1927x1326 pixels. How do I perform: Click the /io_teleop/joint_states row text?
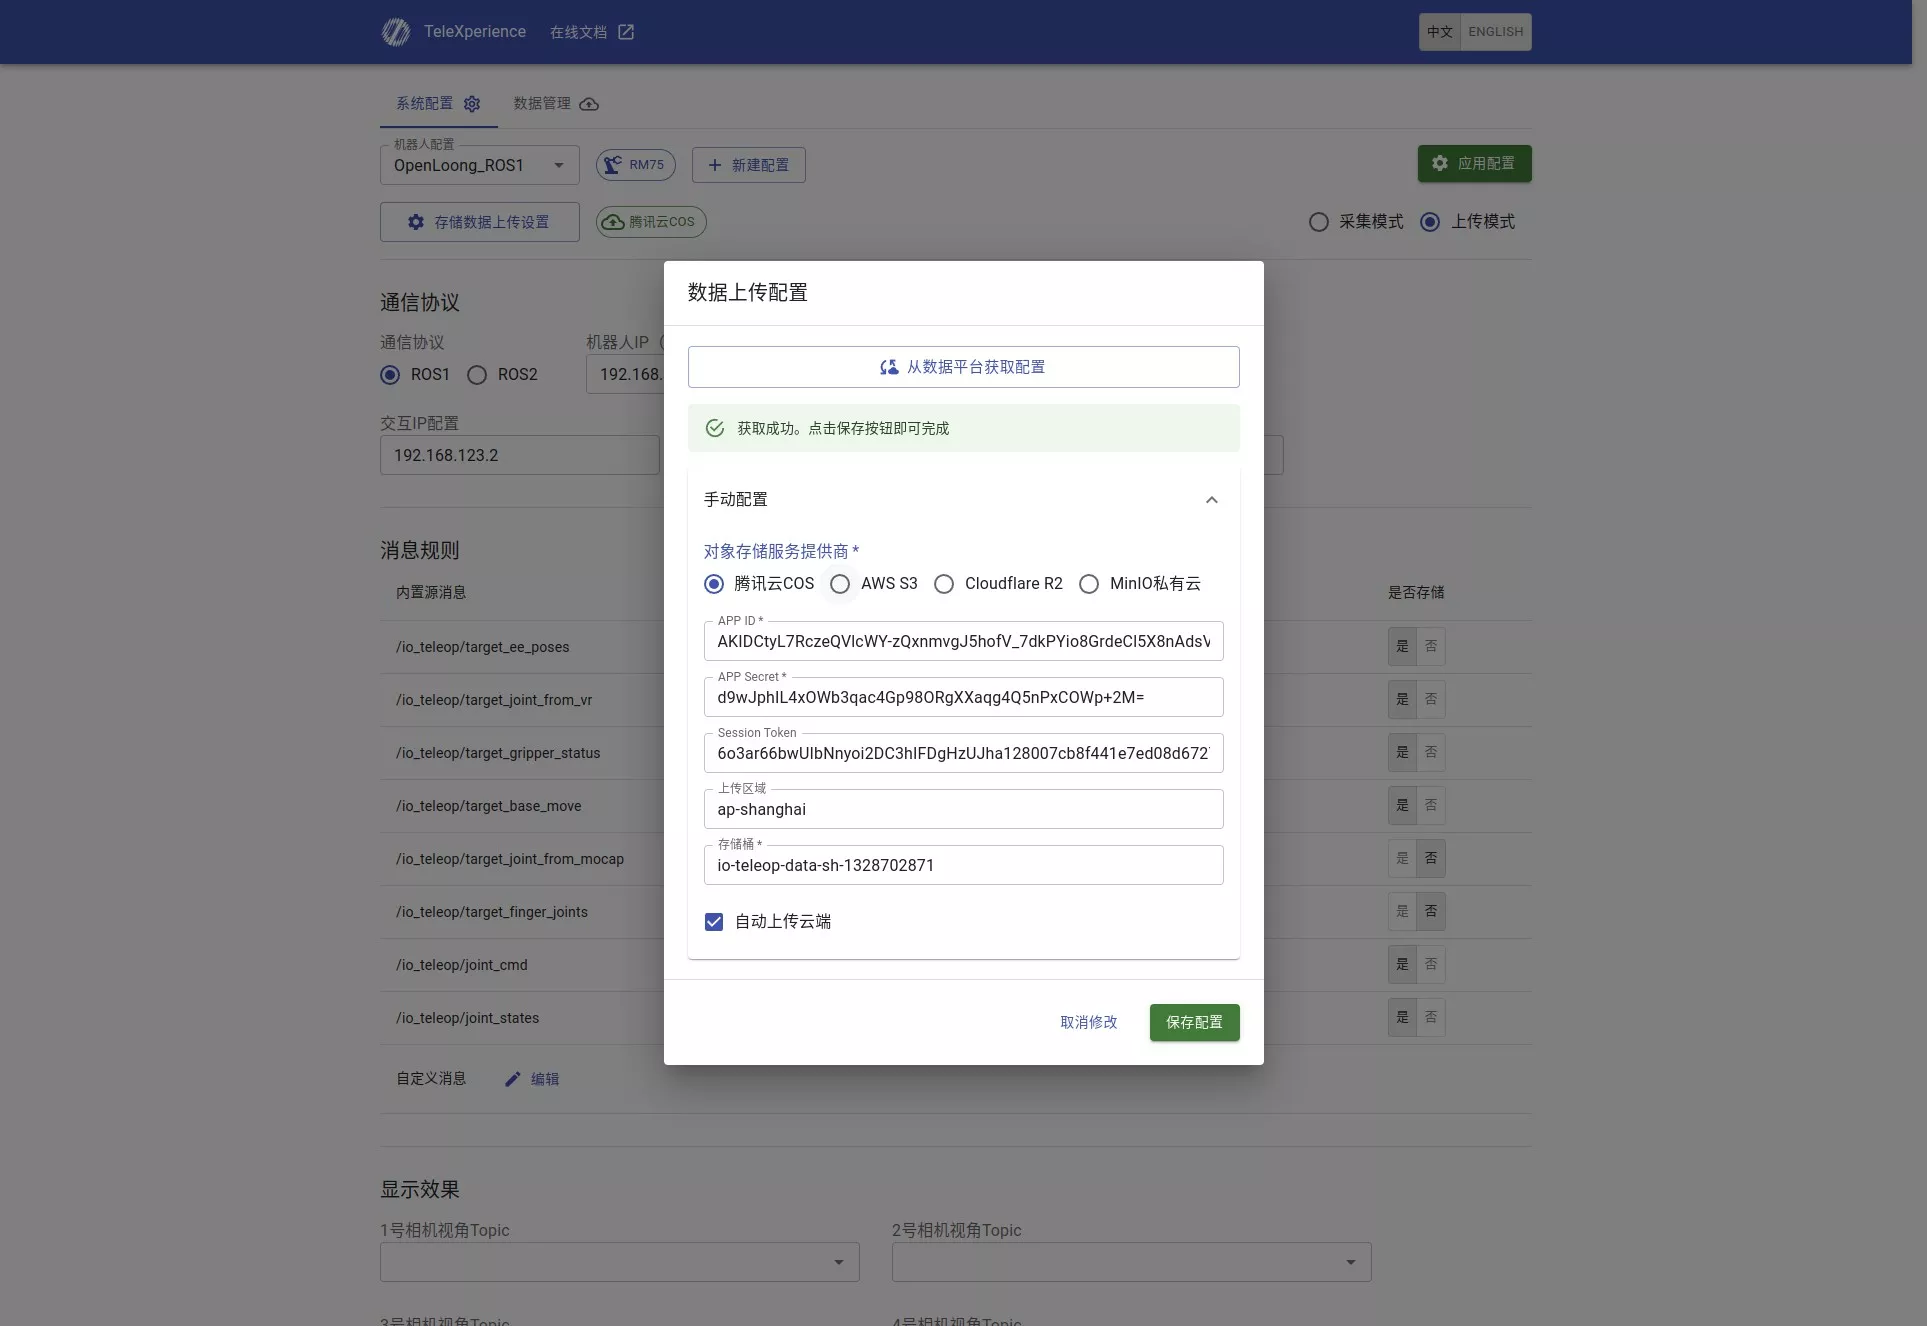[x=467, y=1018]
